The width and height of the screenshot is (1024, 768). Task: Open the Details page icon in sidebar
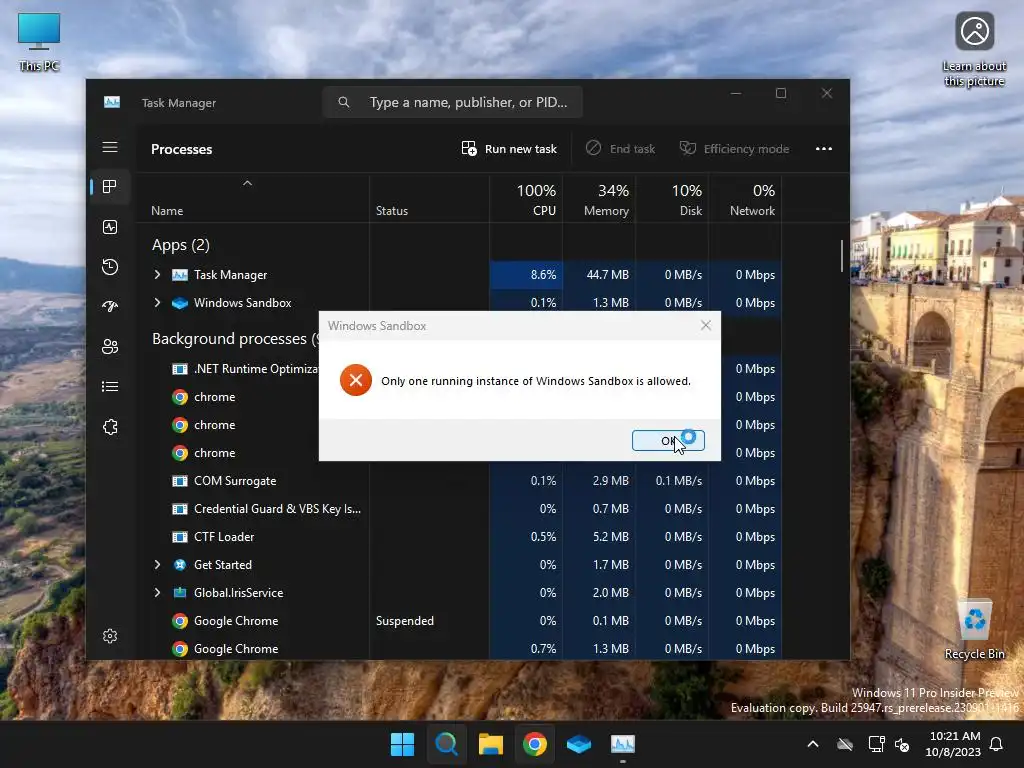tap(110, 387)
